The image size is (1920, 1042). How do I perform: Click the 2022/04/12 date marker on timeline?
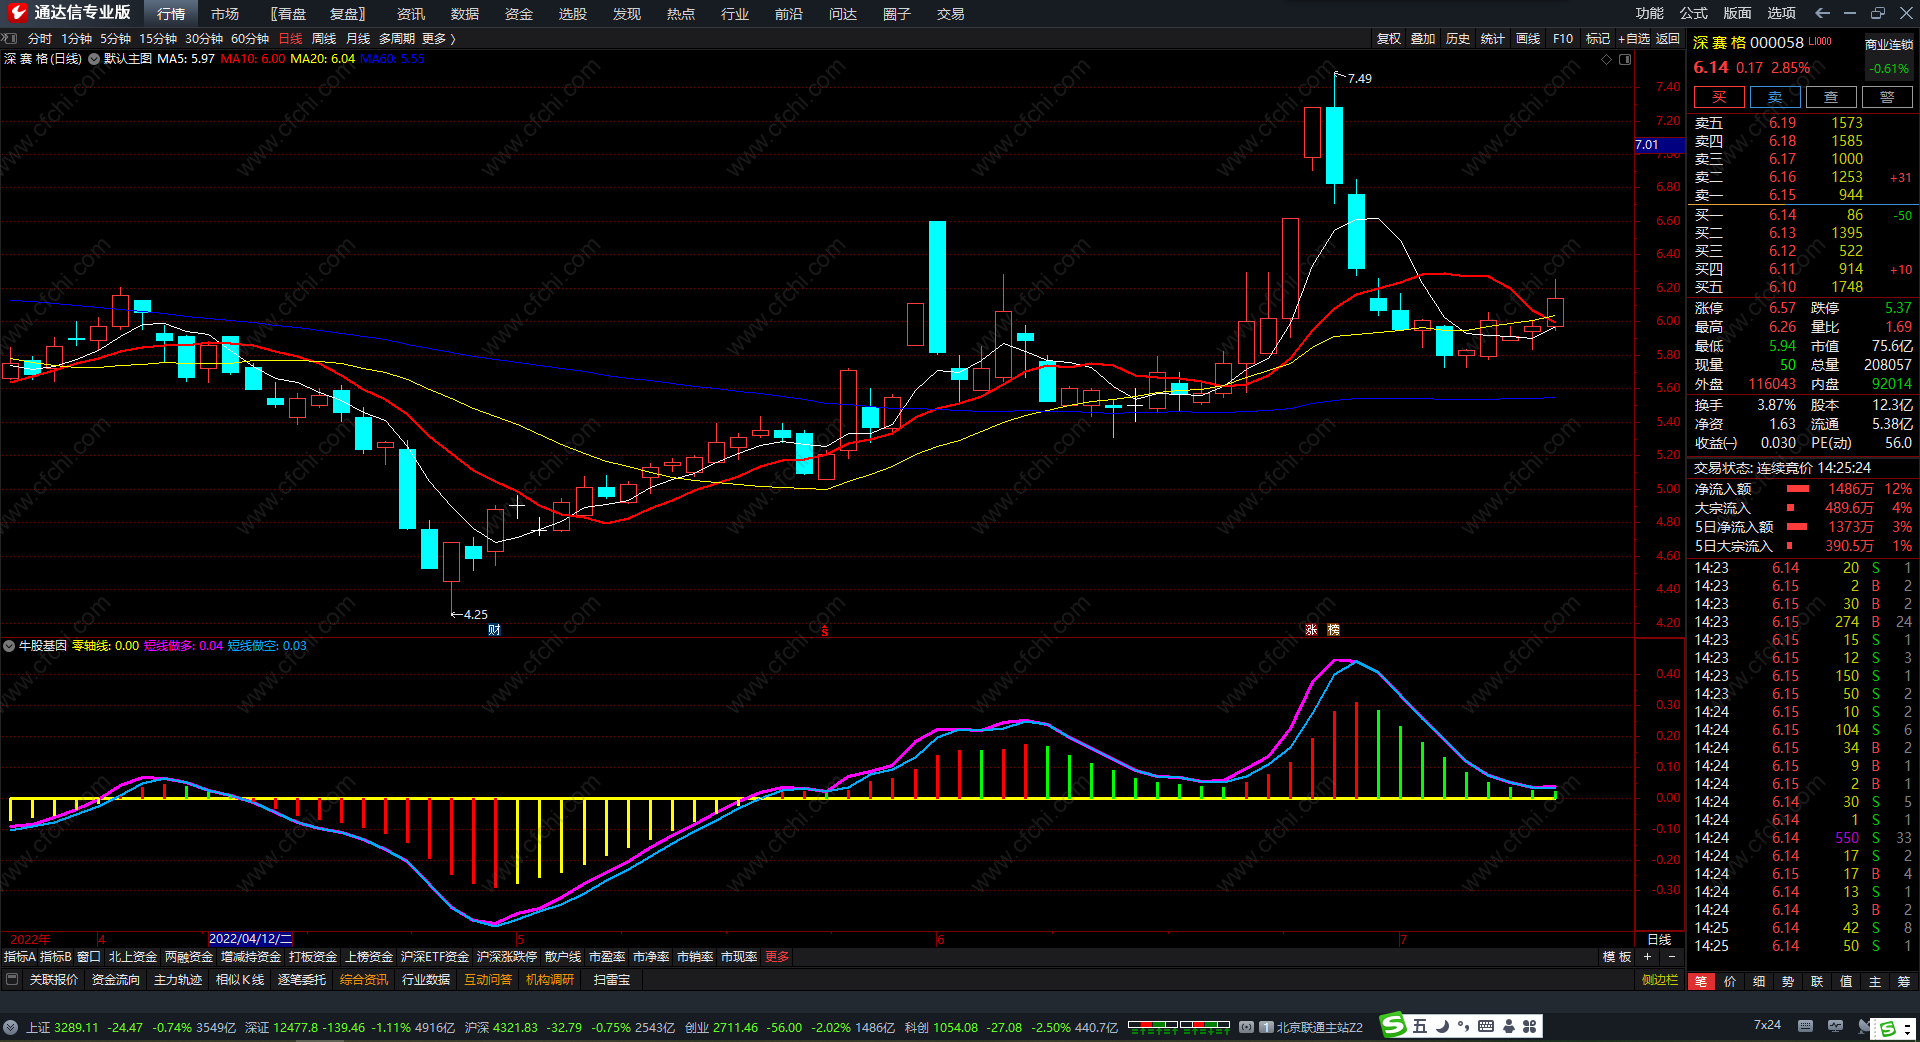250,939
